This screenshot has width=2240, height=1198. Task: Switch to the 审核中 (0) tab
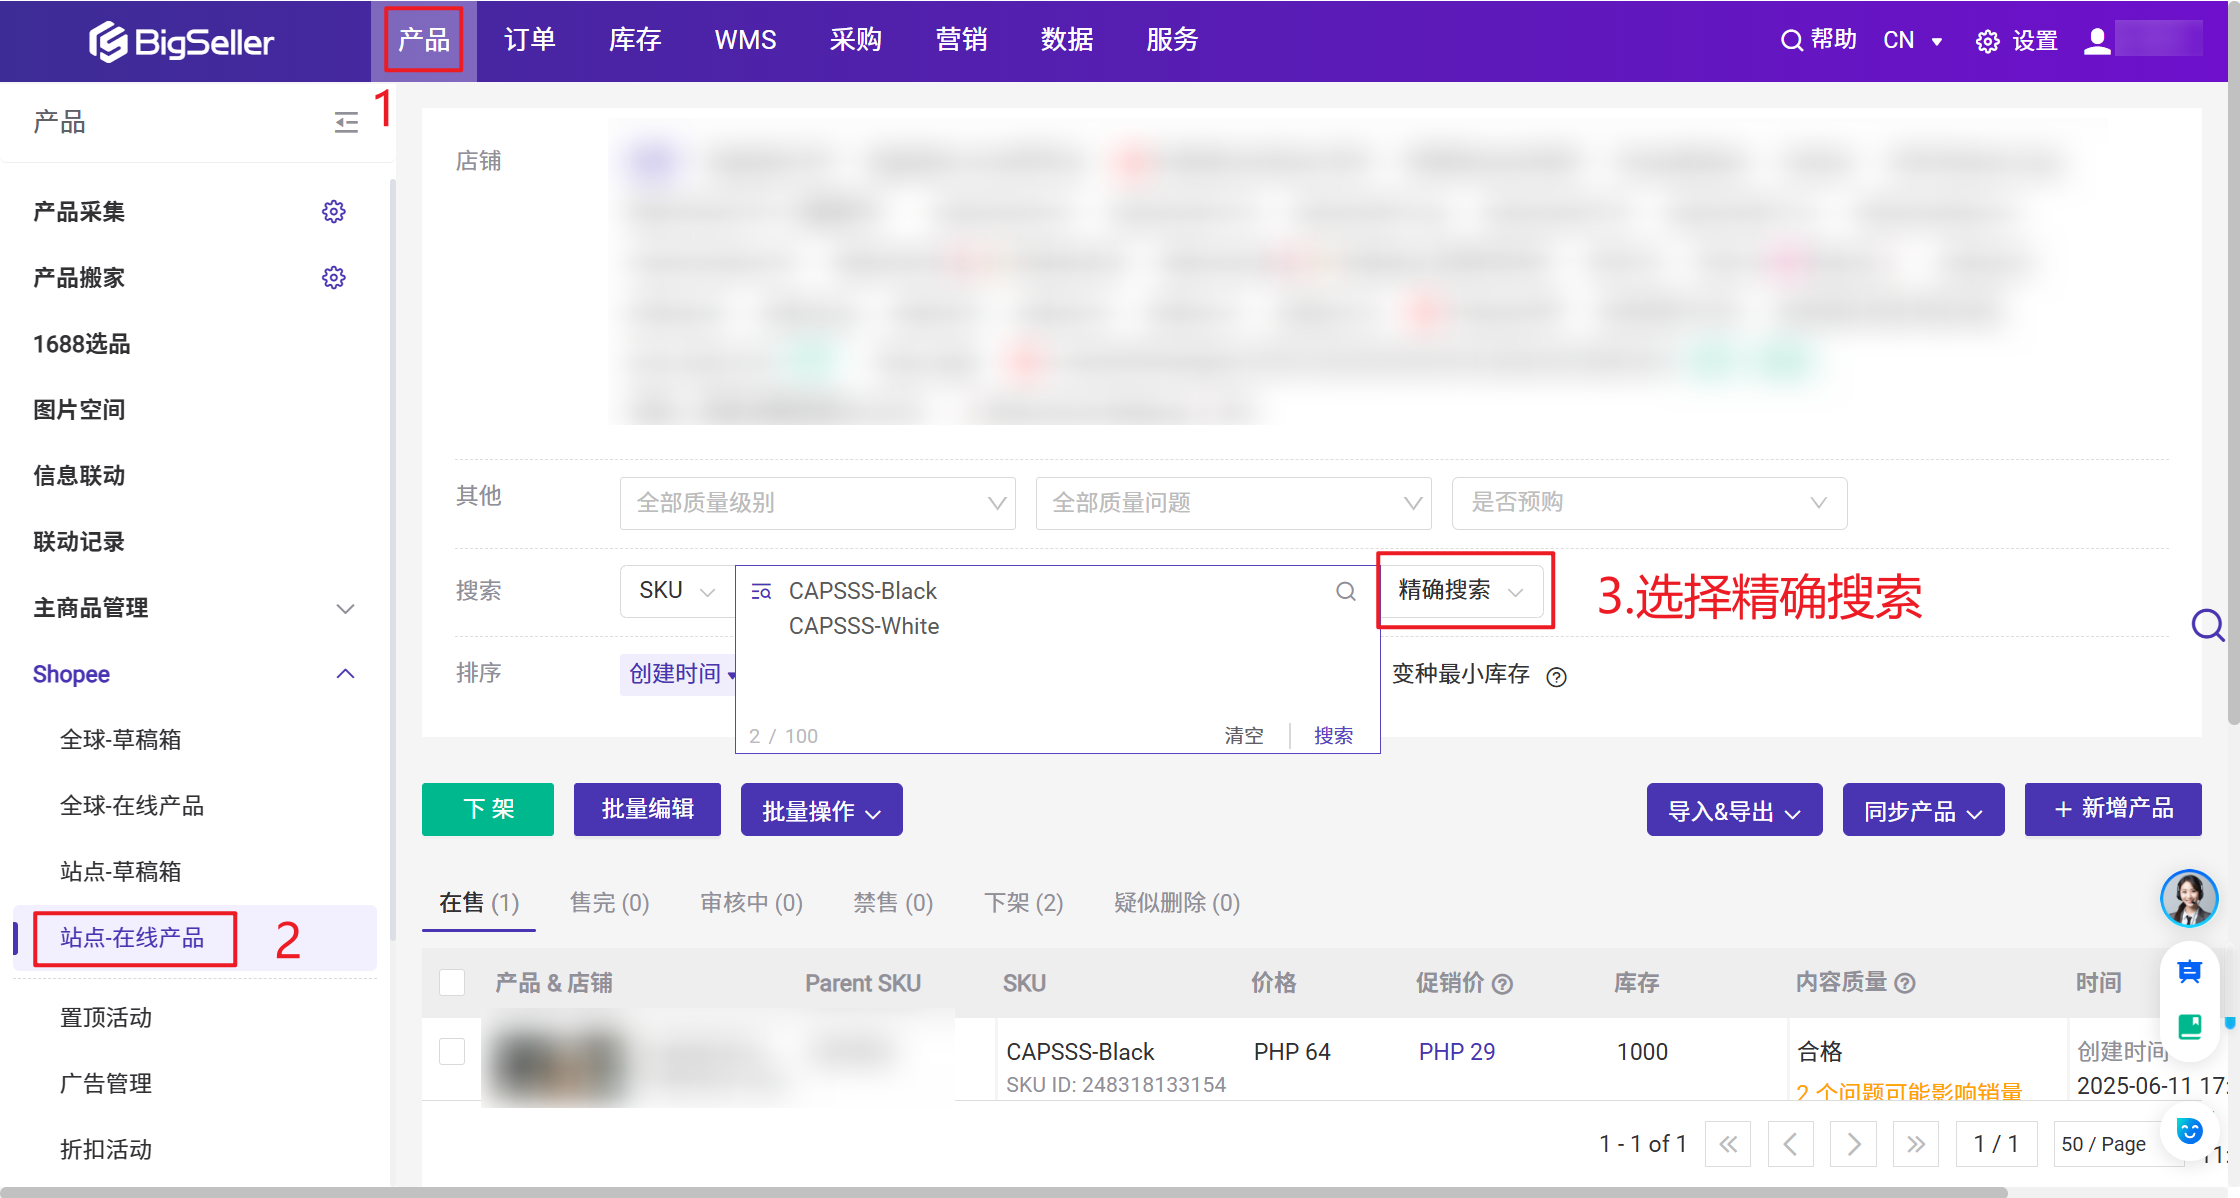(751, 903)
